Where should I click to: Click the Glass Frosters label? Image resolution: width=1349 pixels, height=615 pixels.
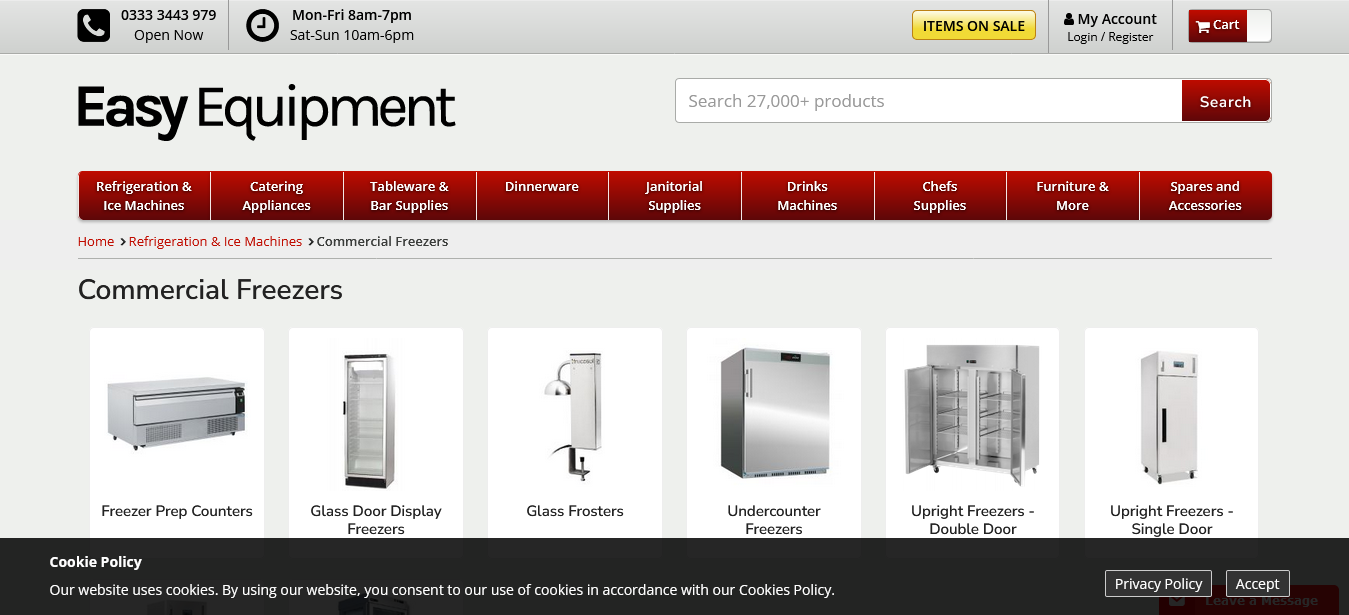point(575,511)
